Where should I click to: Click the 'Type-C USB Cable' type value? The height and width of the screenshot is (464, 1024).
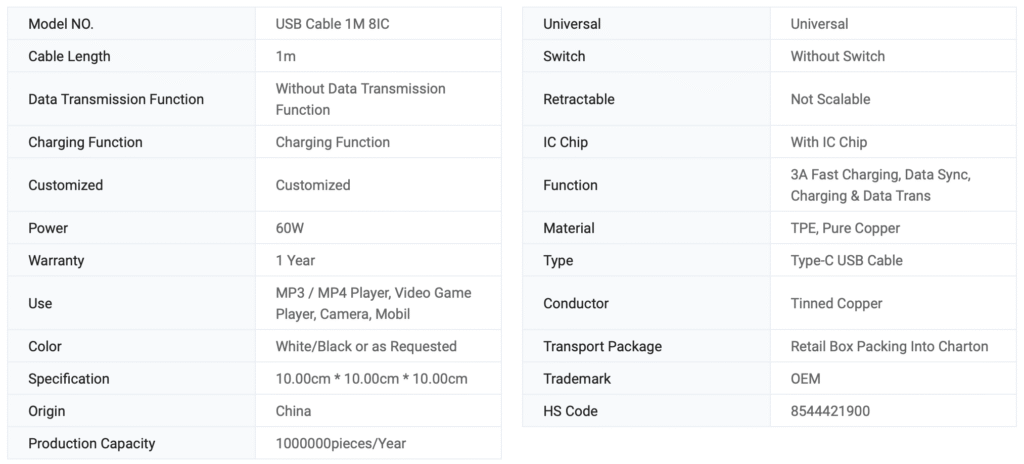[x=846, y=260]
